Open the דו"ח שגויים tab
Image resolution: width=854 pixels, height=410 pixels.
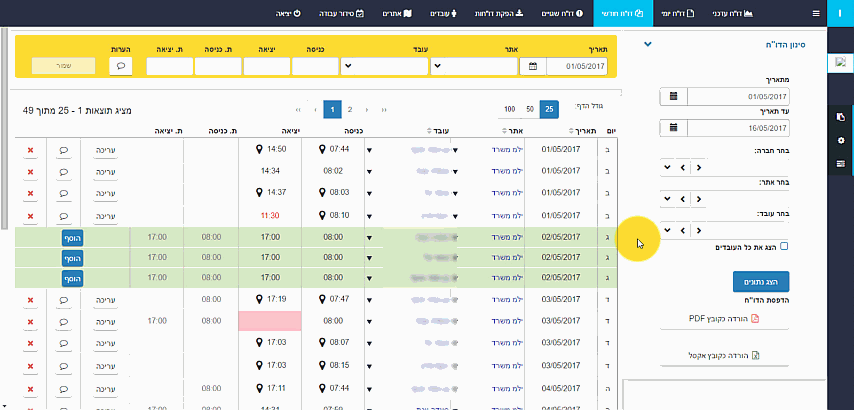562,13
